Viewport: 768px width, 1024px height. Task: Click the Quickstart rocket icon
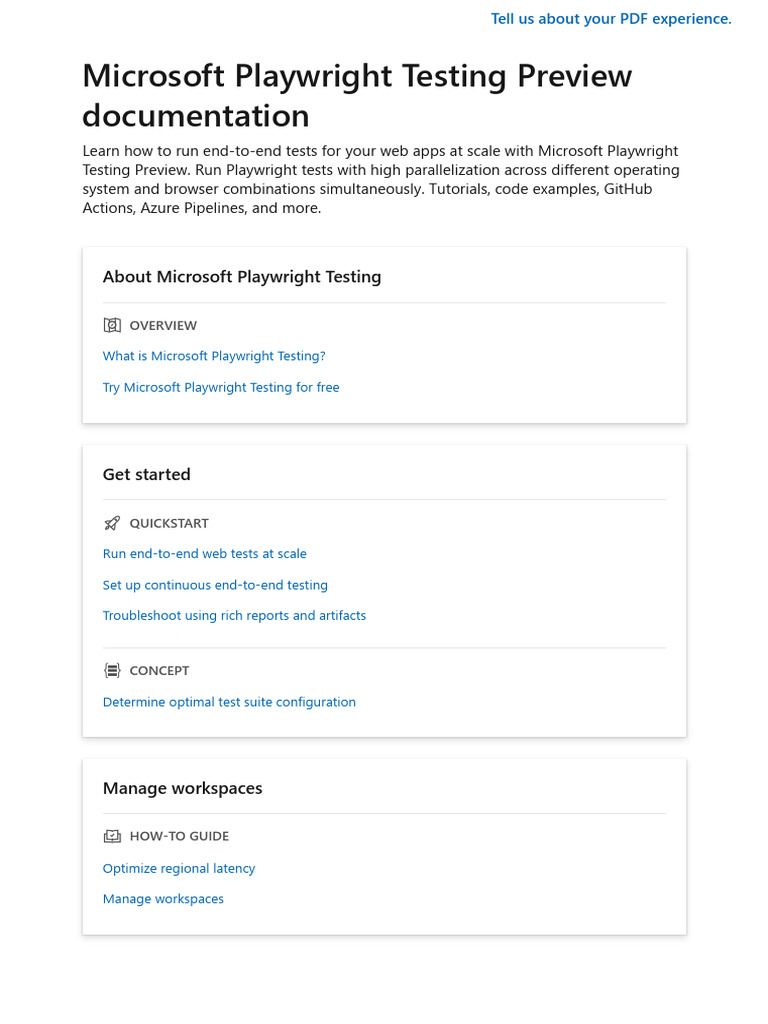click(112, 523)
